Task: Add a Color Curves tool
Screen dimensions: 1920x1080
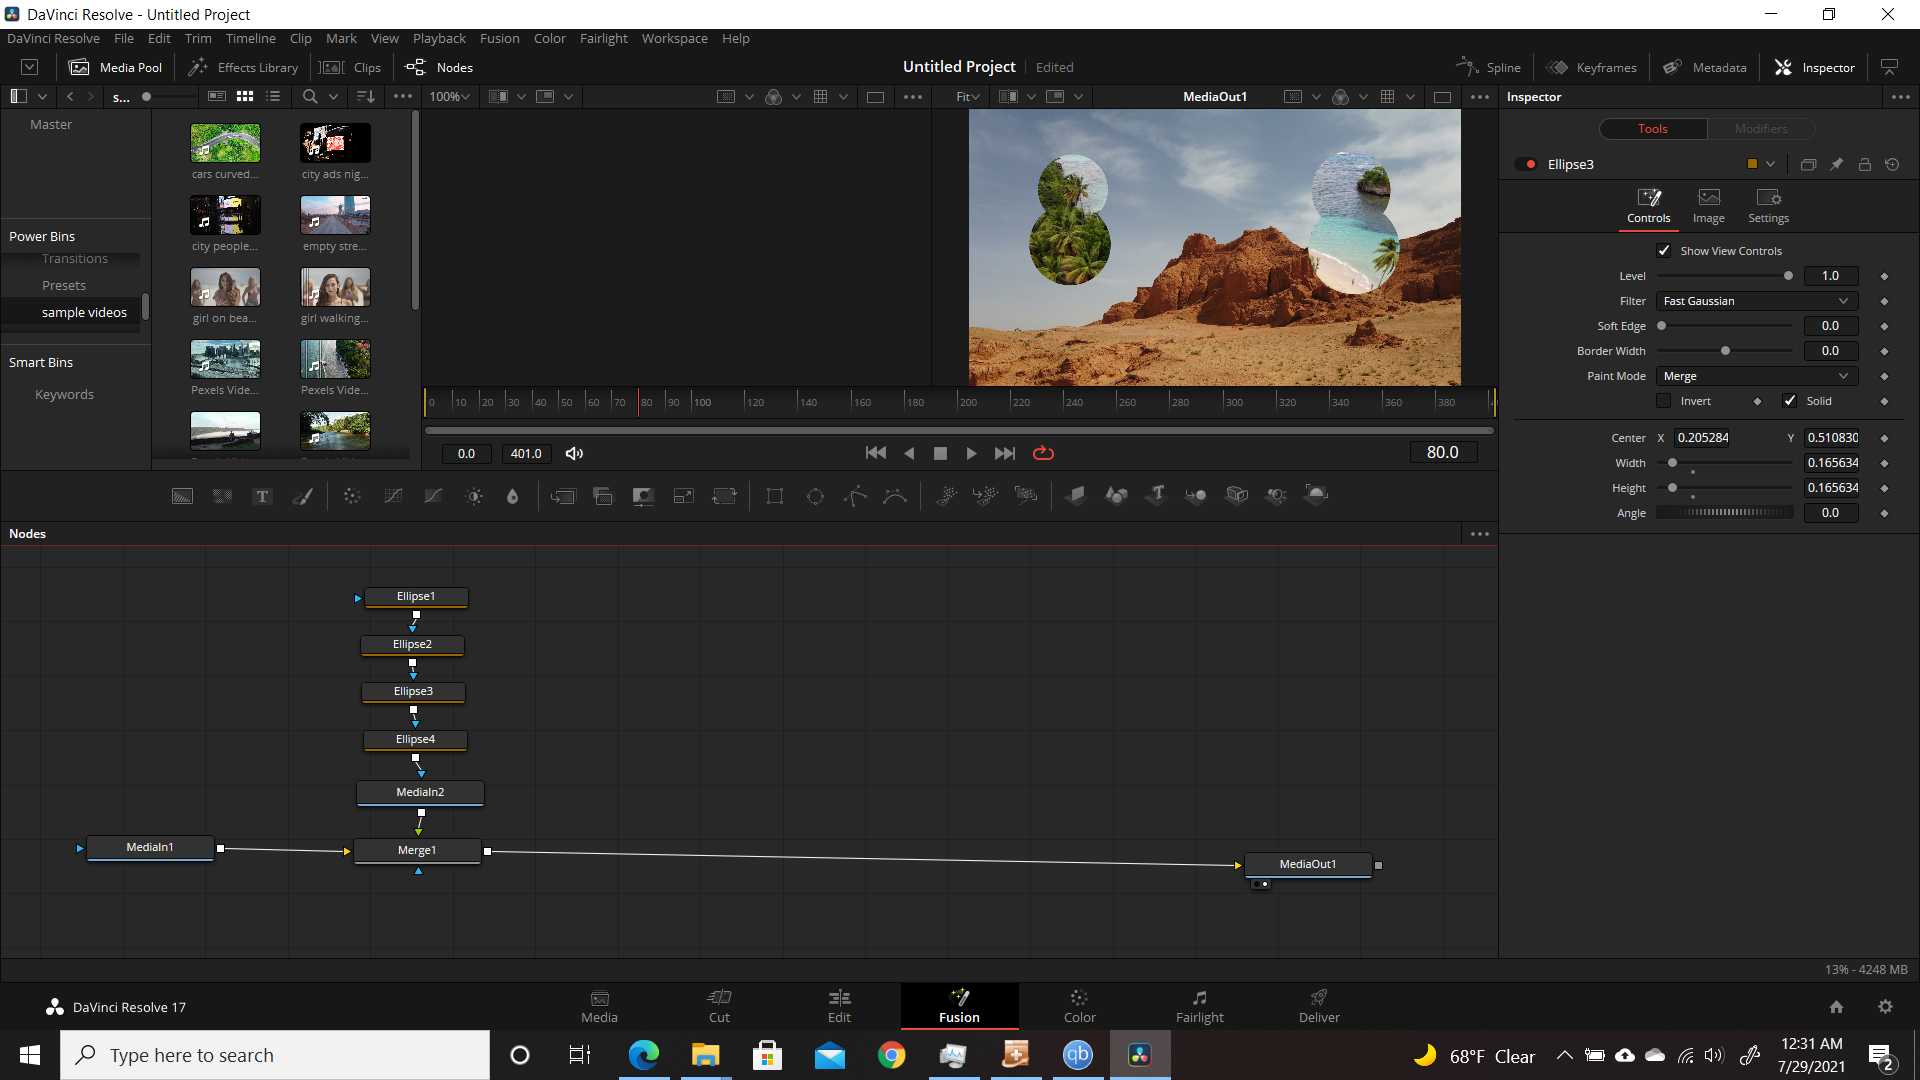Action: [x=393, y=496]
